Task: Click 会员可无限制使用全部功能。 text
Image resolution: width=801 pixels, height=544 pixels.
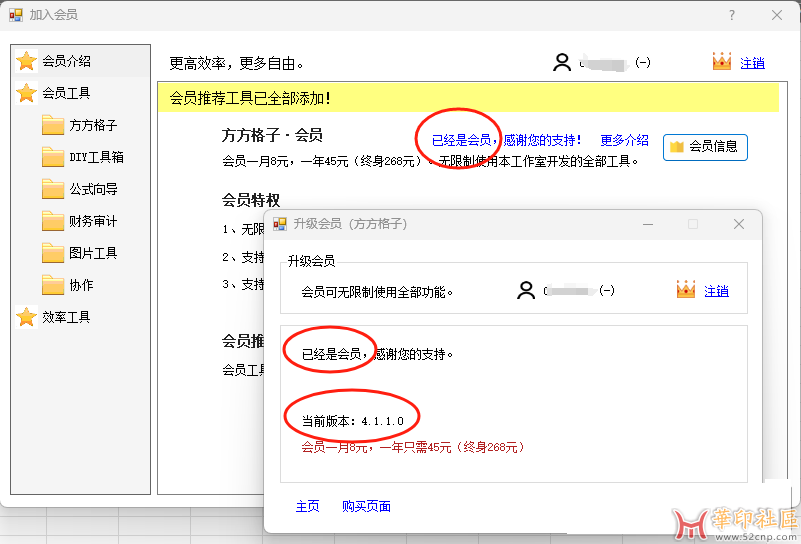Action: (377, 292)
